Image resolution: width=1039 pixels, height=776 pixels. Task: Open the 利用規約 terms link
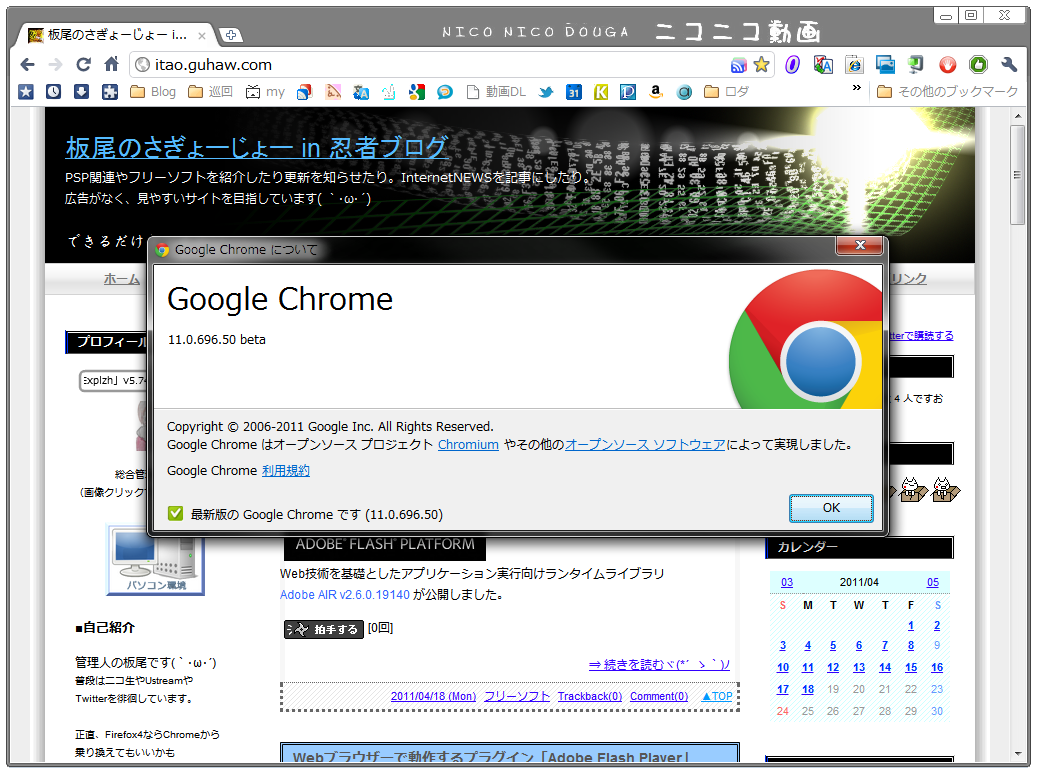[x=286, y=471]
